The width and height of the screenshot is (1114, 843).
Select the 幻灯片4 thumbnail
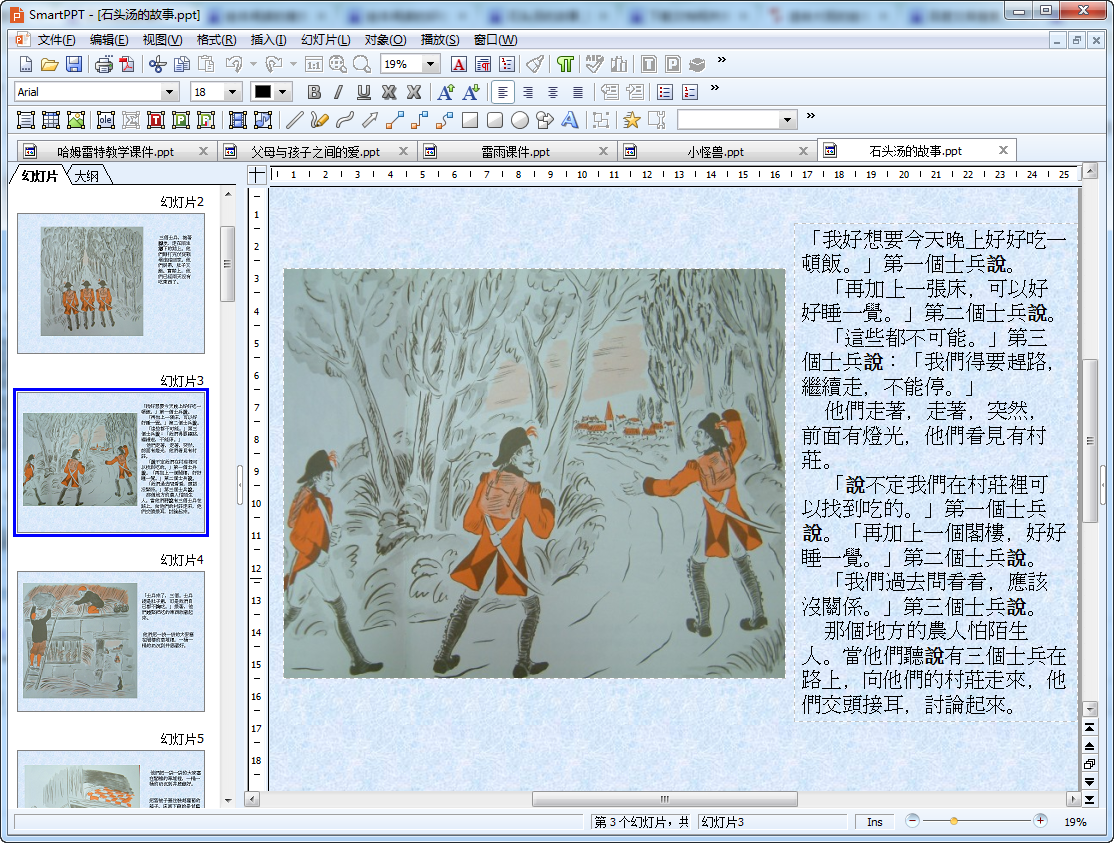[111, 641]
